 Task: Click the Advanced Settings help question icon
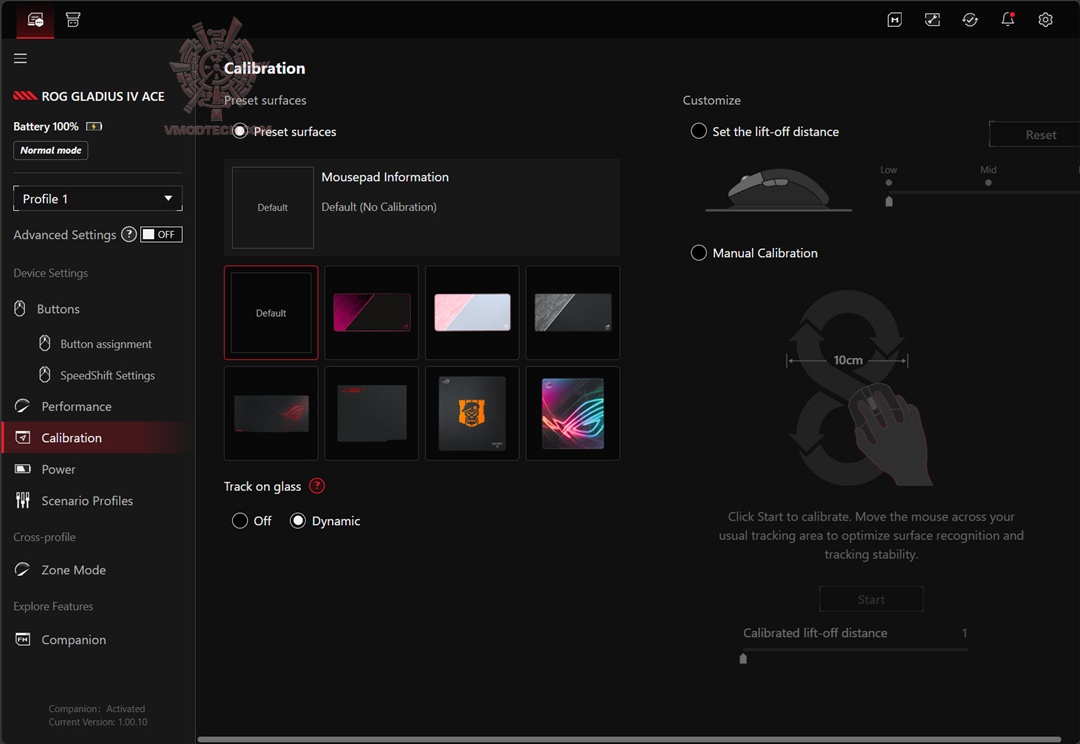click(129, 234)
